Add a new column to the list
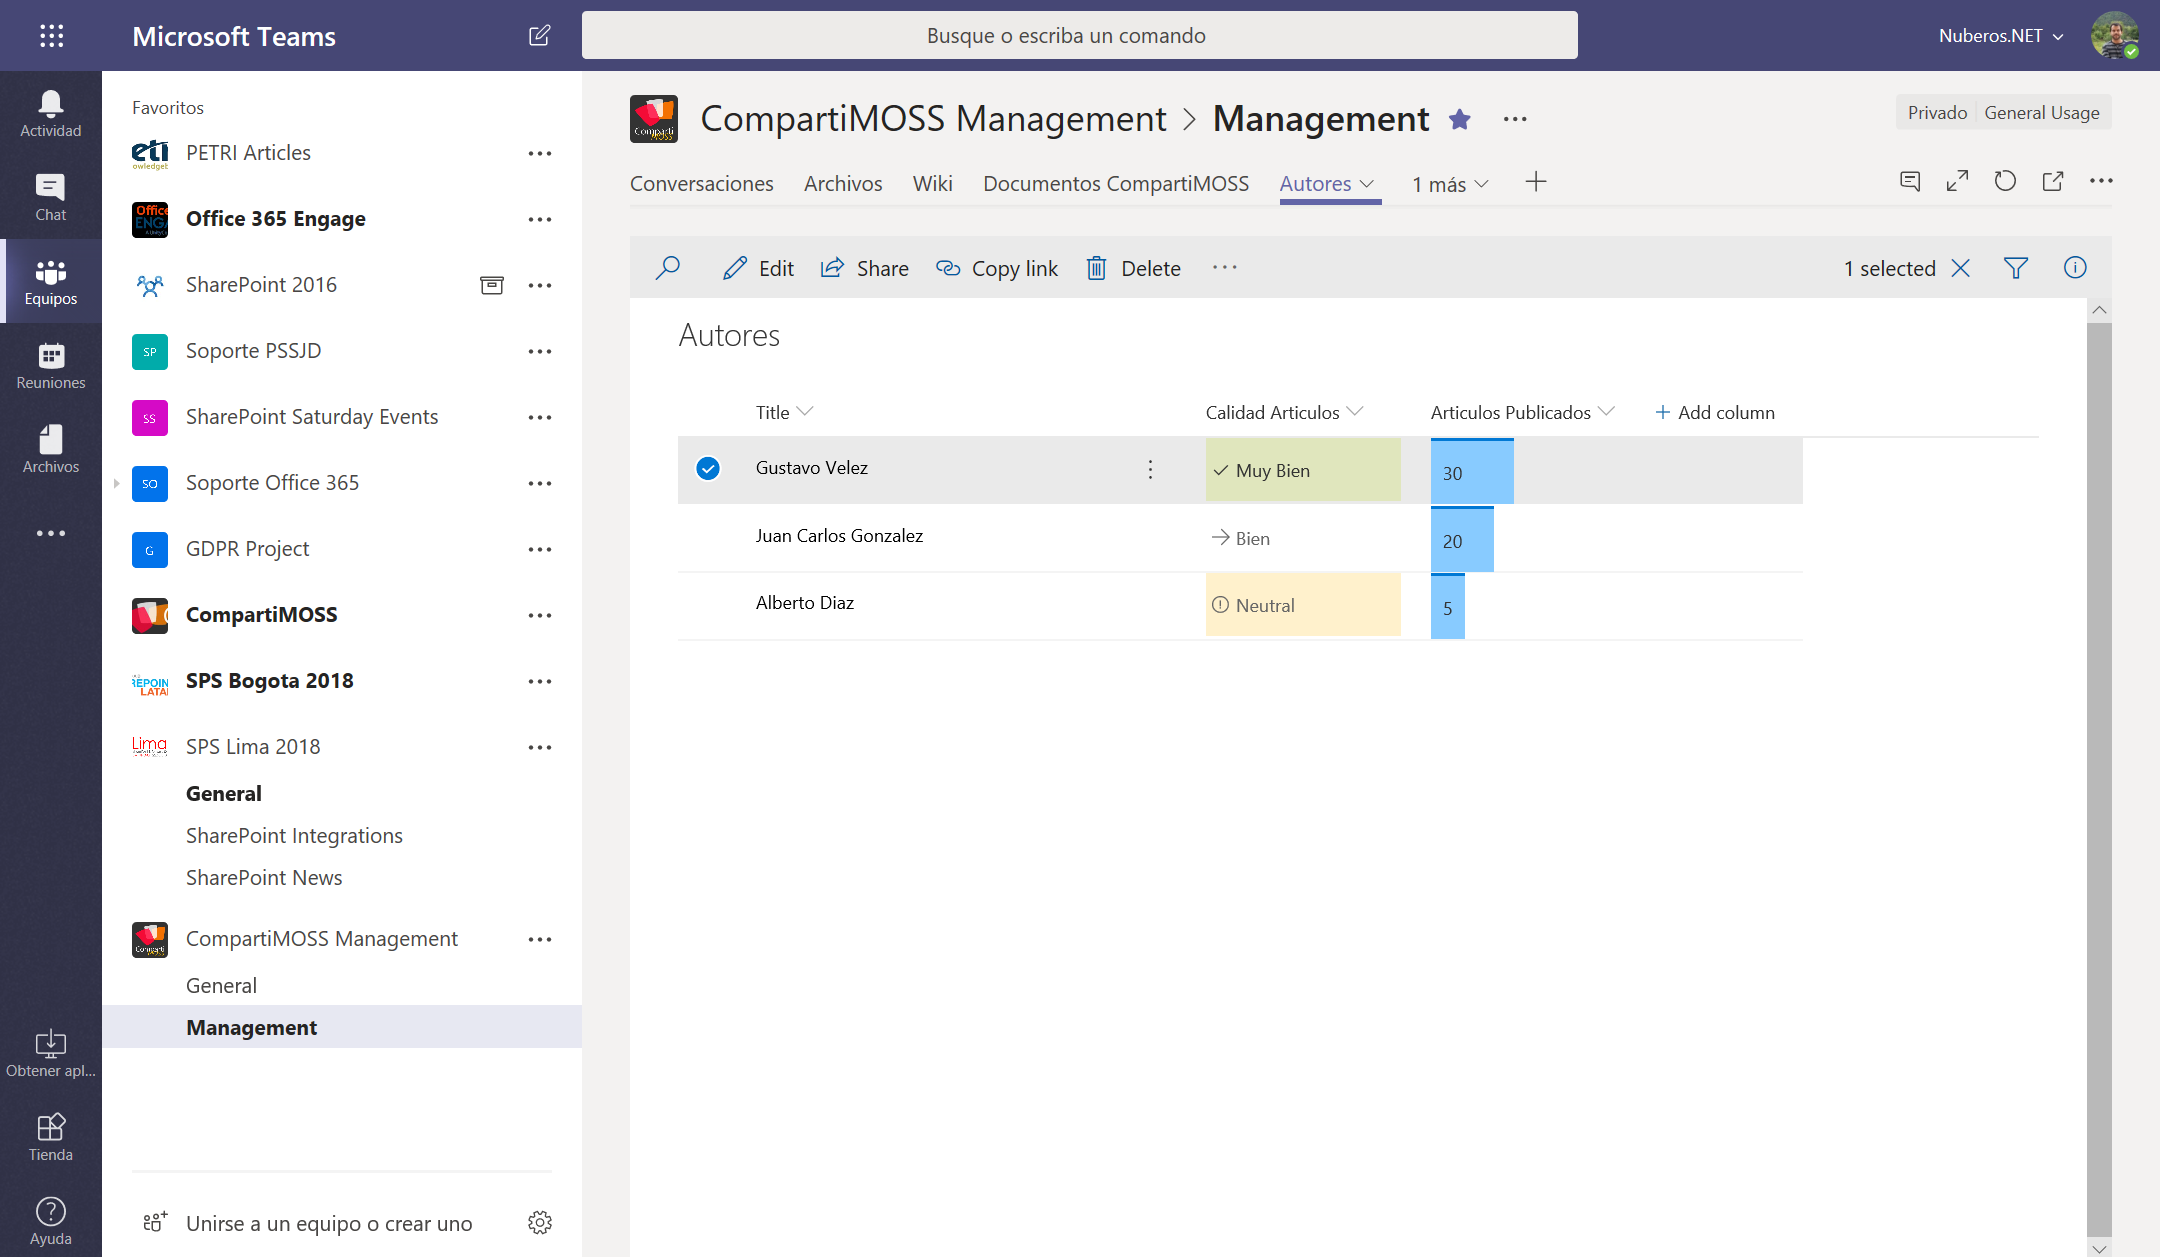This screenshot has height=1257, width=2160. pyautogui.click(x=1715, y=412)
